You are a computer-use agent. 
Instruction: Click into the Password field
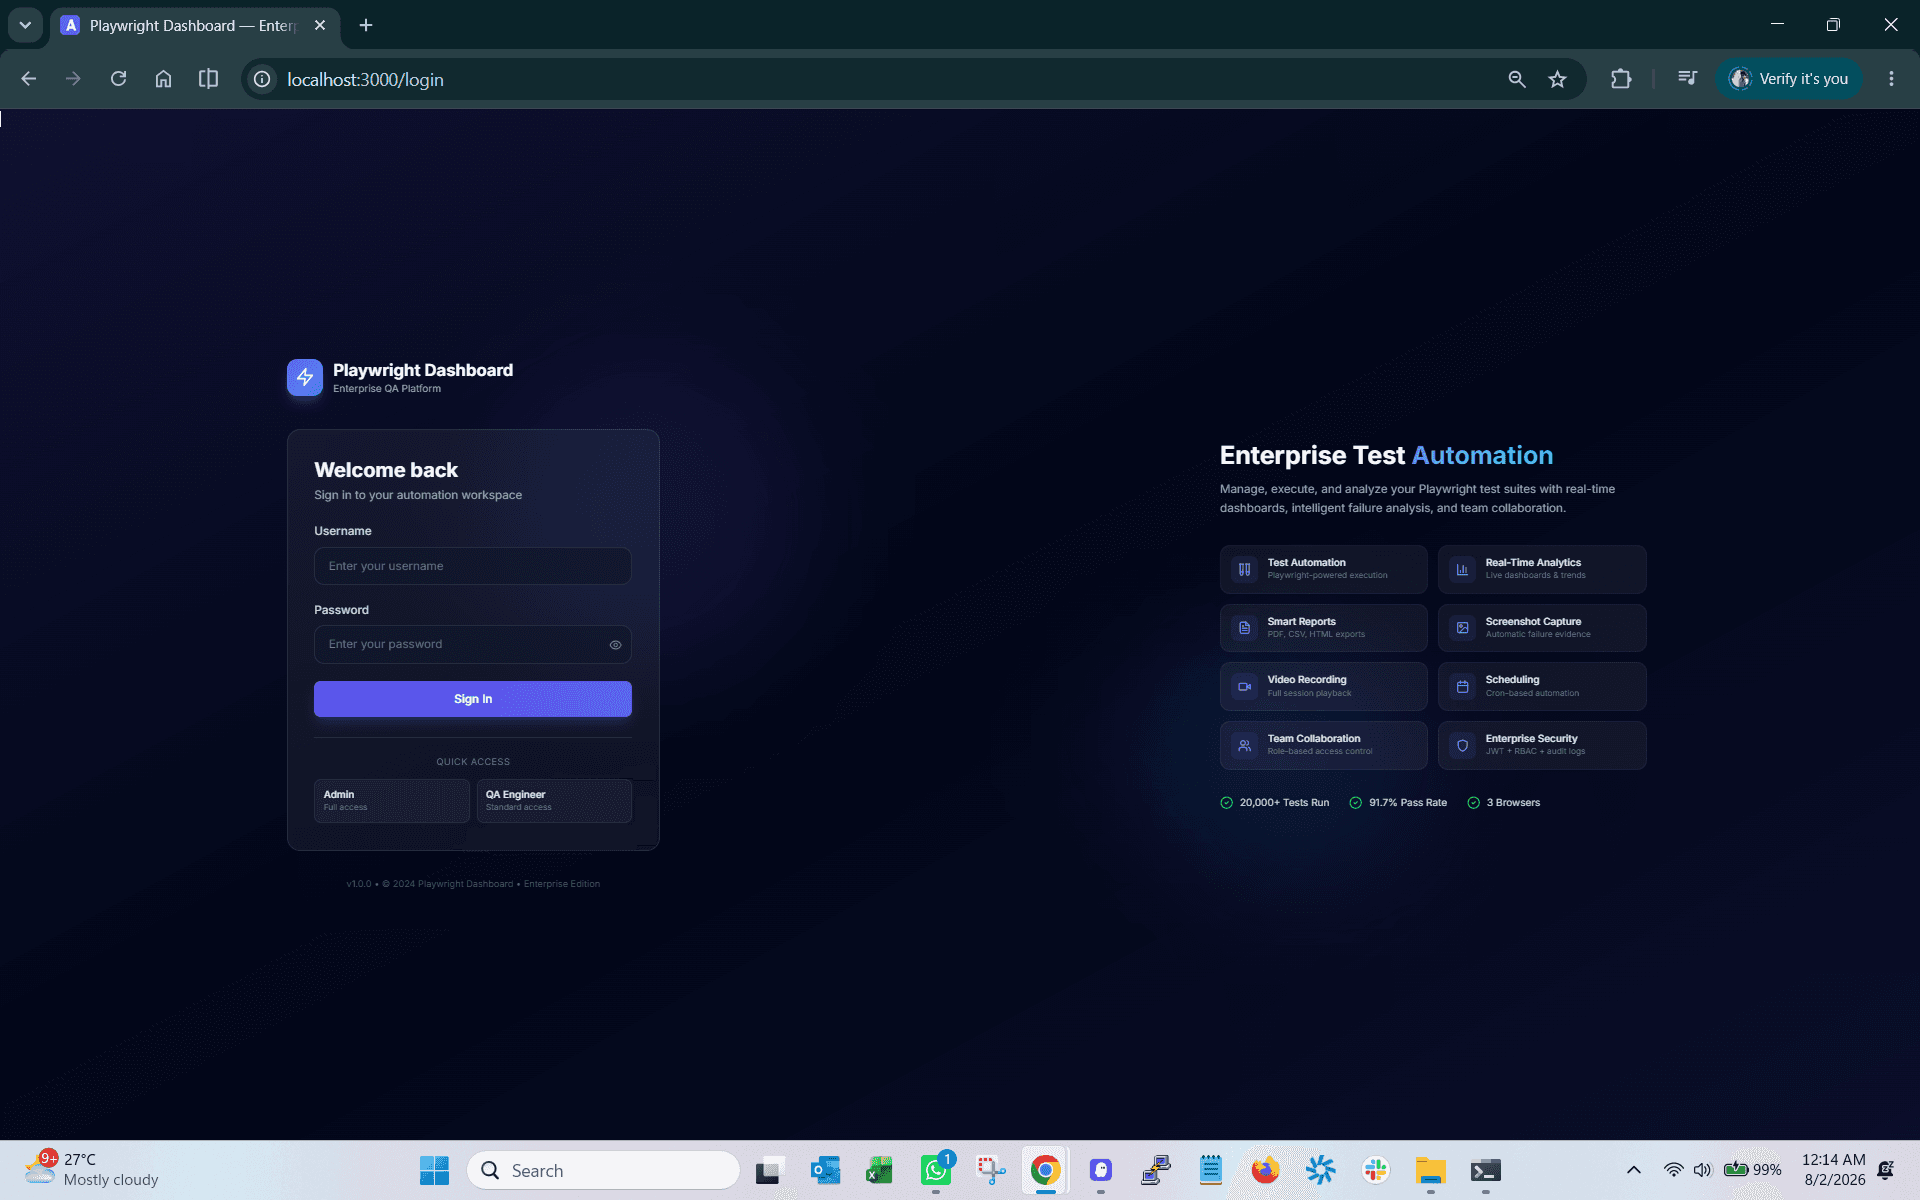tap(473, 645)
